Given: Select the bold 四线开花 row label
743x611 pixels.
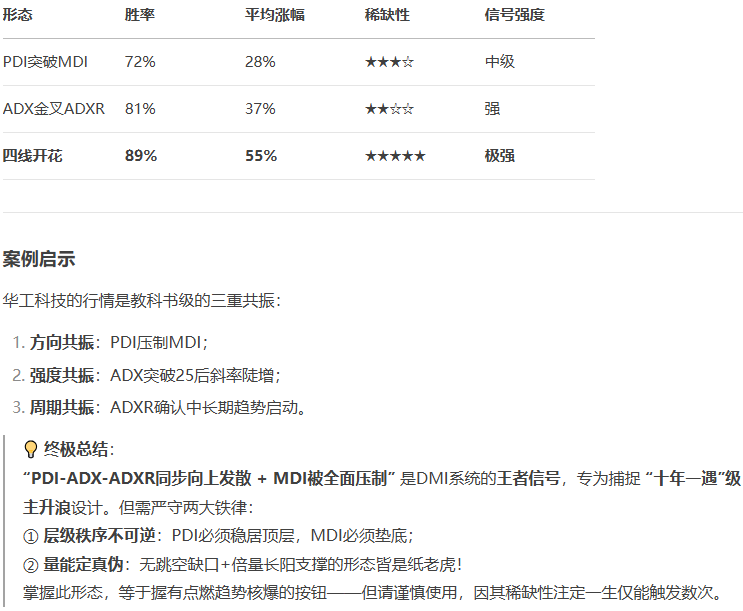Looking at the screenshot, I should click(33, 156).
